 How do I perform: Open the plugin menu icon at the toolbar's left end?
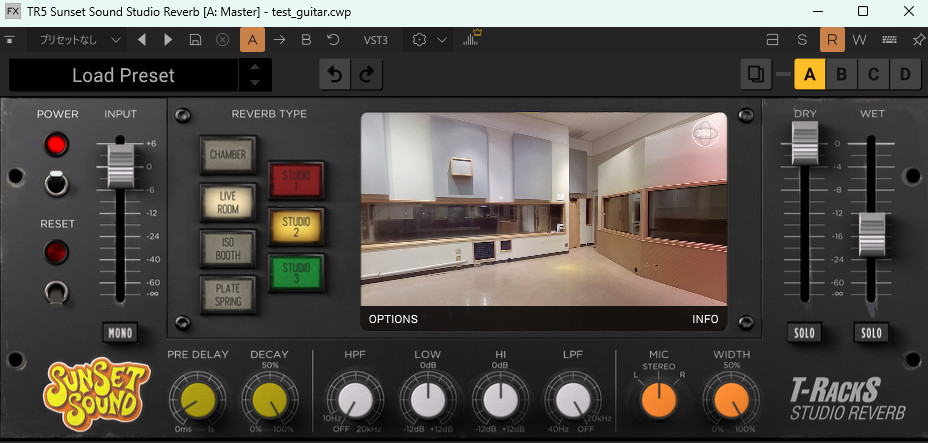click(9, 40)
